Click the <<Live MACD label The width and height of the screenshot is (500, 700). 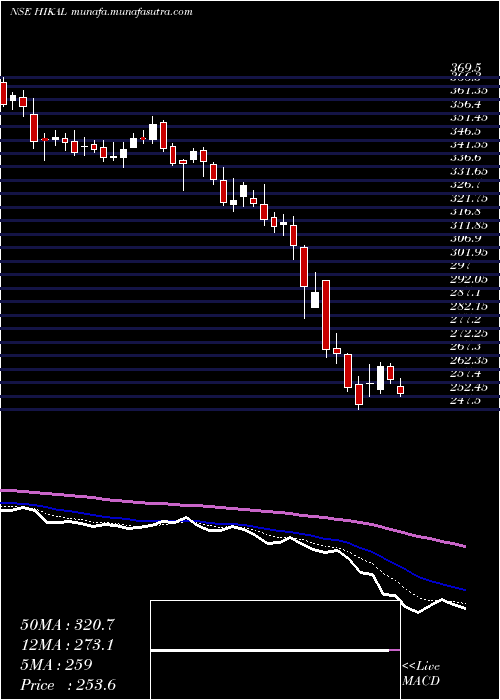(x=421, y=674)
